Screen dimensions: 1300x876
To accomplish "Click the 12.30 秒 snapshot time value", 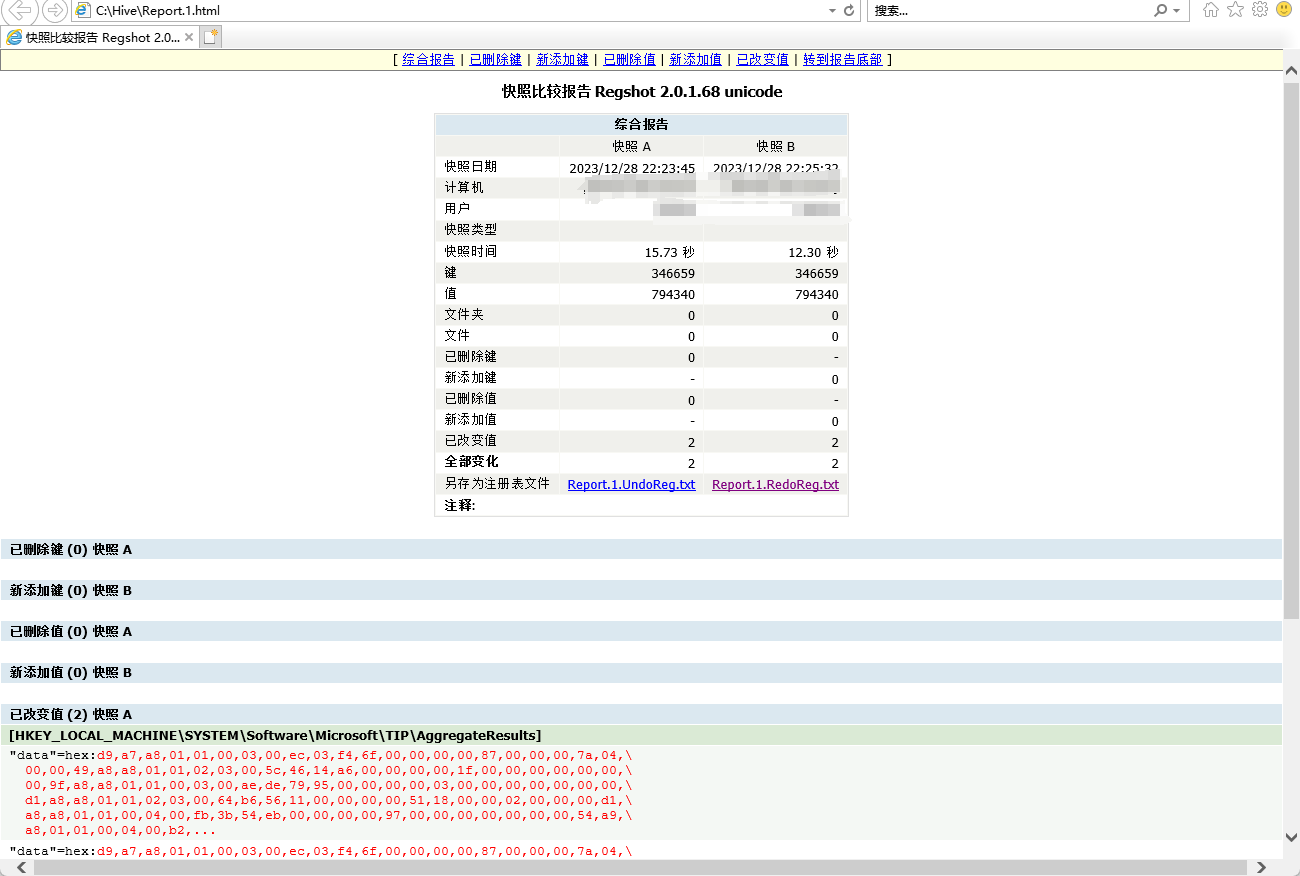I will (813, 252).
